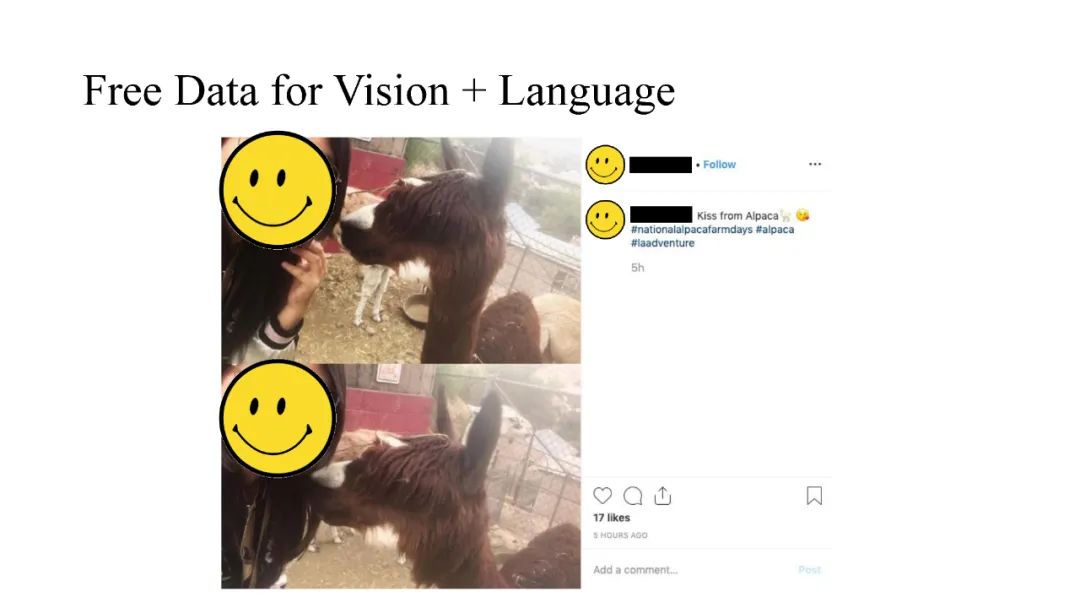This screenshot has height=608, width=1080.
Task: Click the redacted username before the caption
Action: 661,214
